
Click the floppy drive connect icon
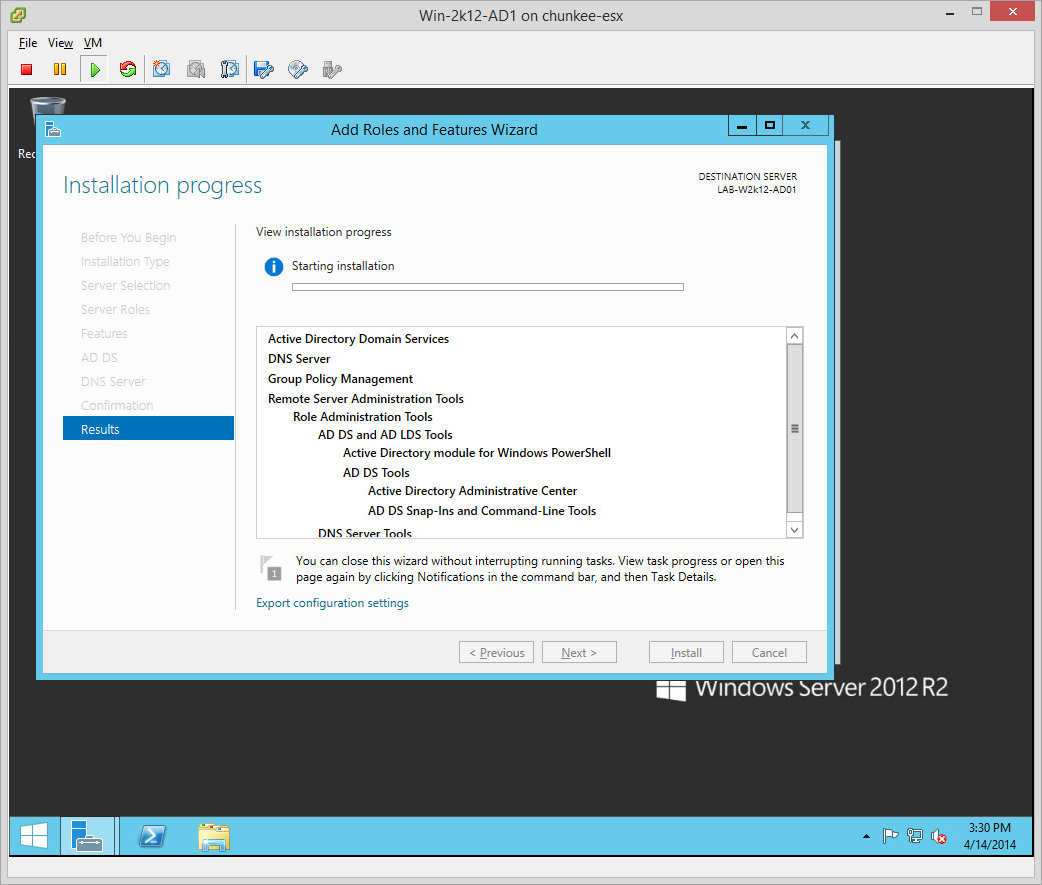[x=264, y=69]
